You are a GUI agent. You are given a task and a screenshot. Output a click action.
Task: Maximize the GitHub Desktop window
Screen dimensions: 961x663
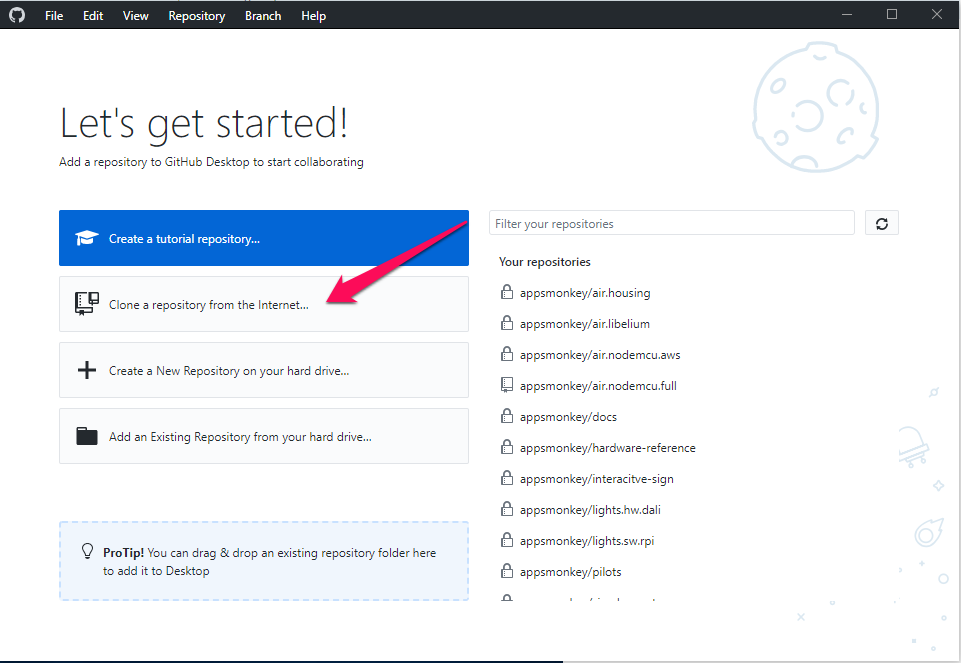click(892, 14)
